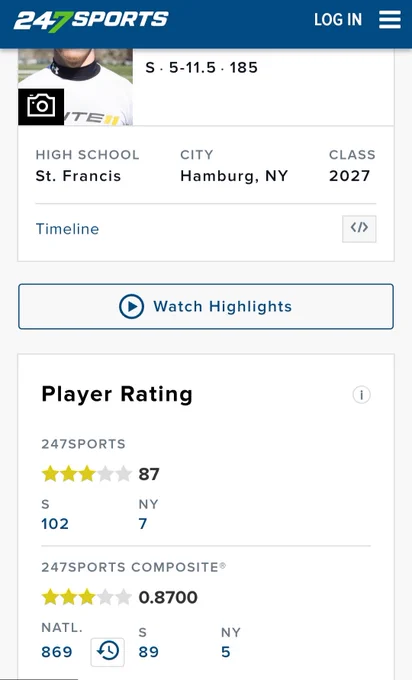Open the Timeline link
Image resolution: width=412 pixels, height=680 pixels.
coord(67,229)
